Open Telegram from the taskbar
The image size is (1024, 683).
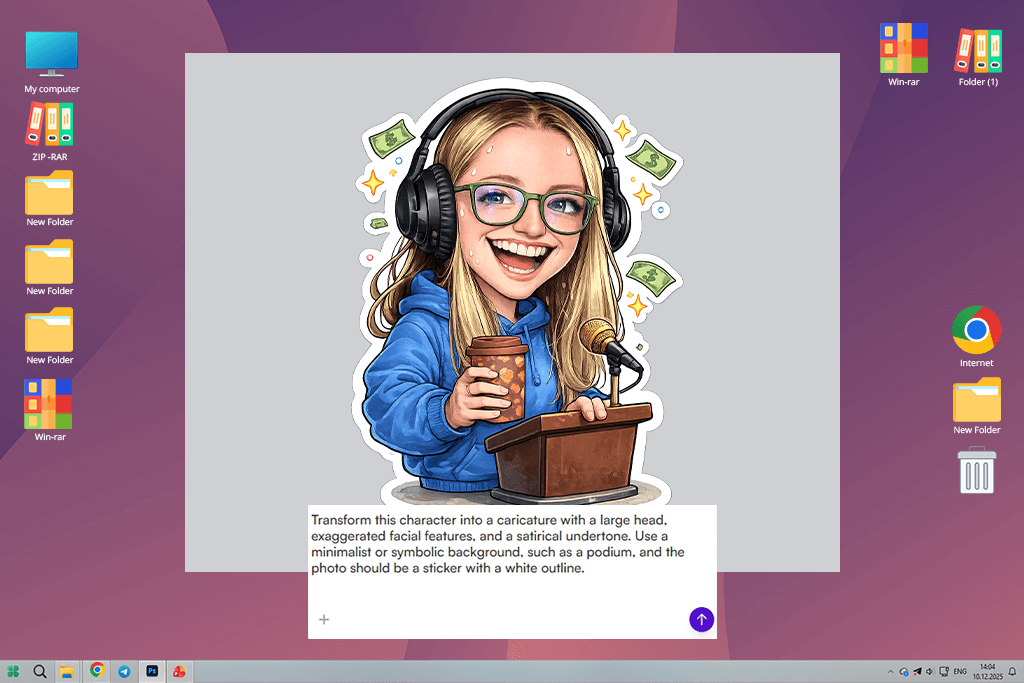[124, 671]
